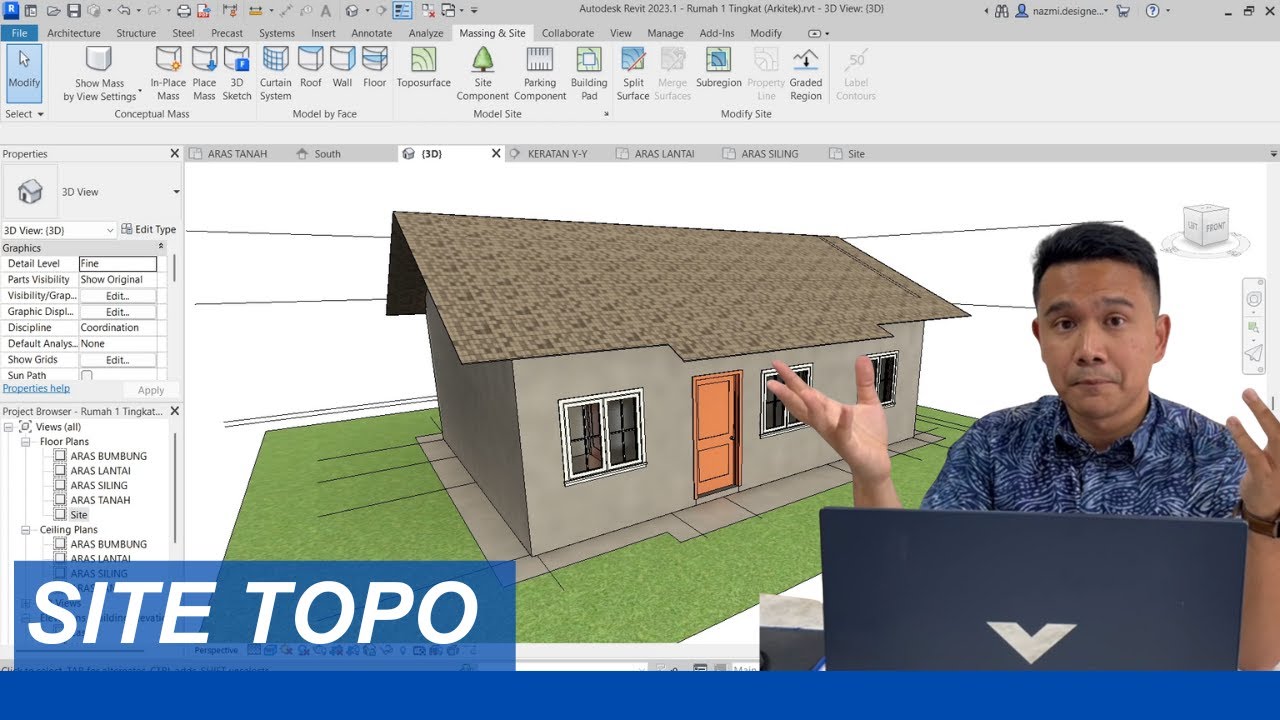This screenshot has width=1280, height=720.
Task: Open the Properties help link
Action: [36, 389]
